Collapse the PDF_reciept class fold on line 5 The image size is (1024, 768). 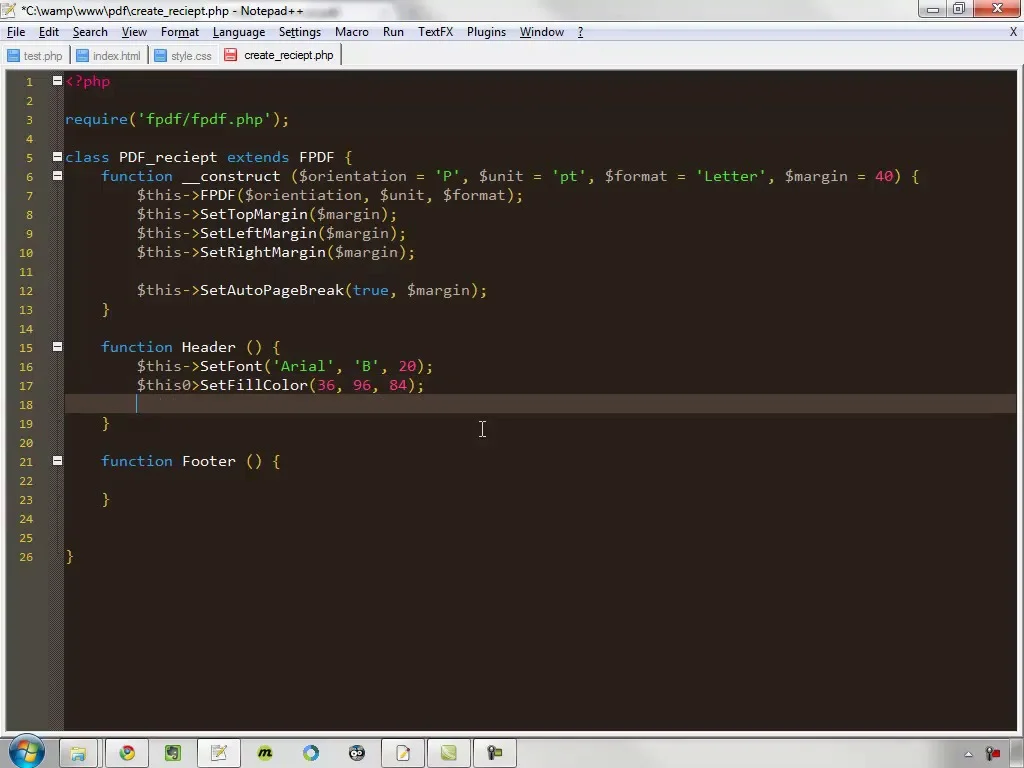point(57,157)
